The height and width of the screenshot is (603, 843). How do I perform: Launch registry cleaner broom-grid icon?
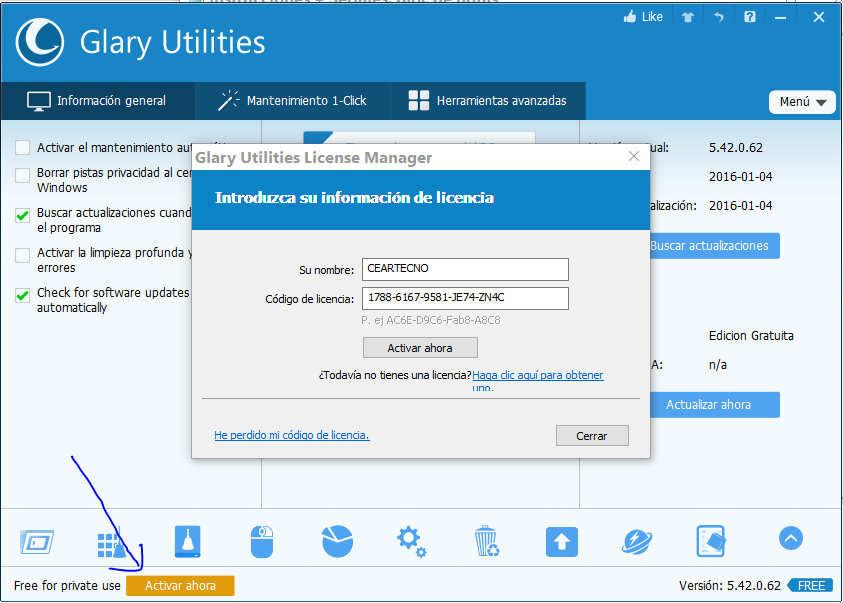tap(112, 543)
